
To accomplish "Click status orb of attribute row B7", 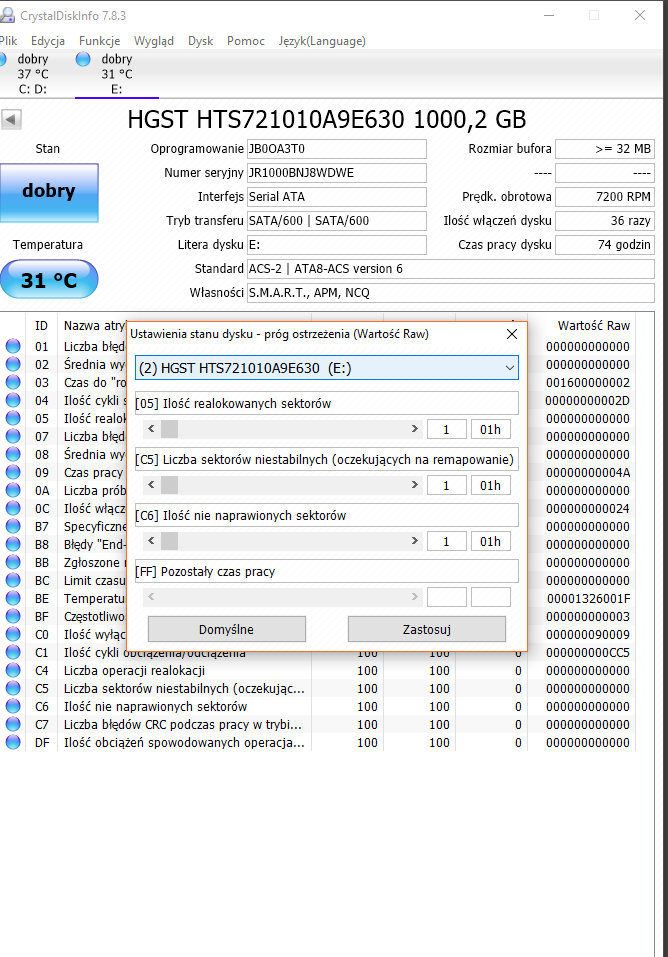I will pyautogui.click(x=13, y=527).
